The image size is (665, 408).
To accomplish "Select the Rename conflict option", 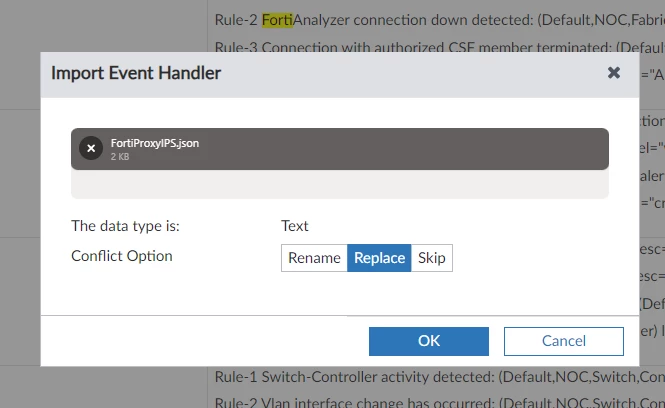I will click(x=314, y=258).
